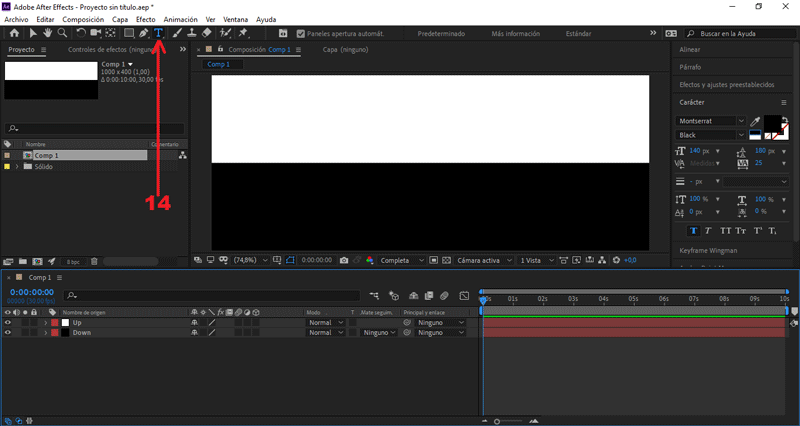Viewport: 800px width, 426px height.
Task: Toggle Subscript button
Action: tap(772, 231)
